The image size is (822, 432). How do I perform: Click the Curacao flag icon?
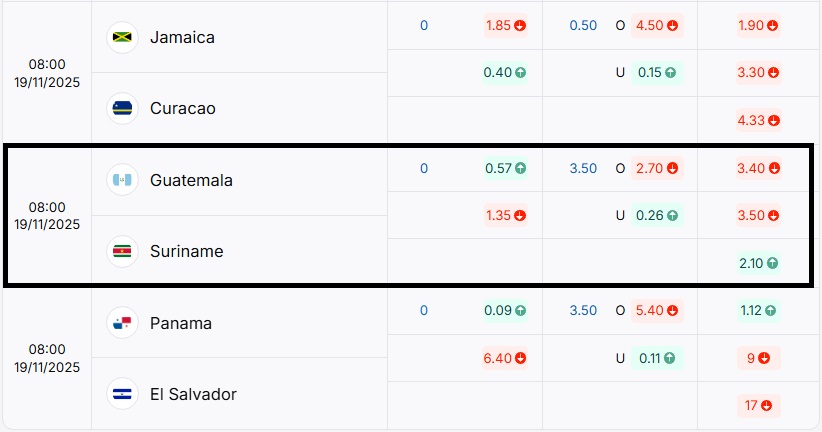point(124,108)
